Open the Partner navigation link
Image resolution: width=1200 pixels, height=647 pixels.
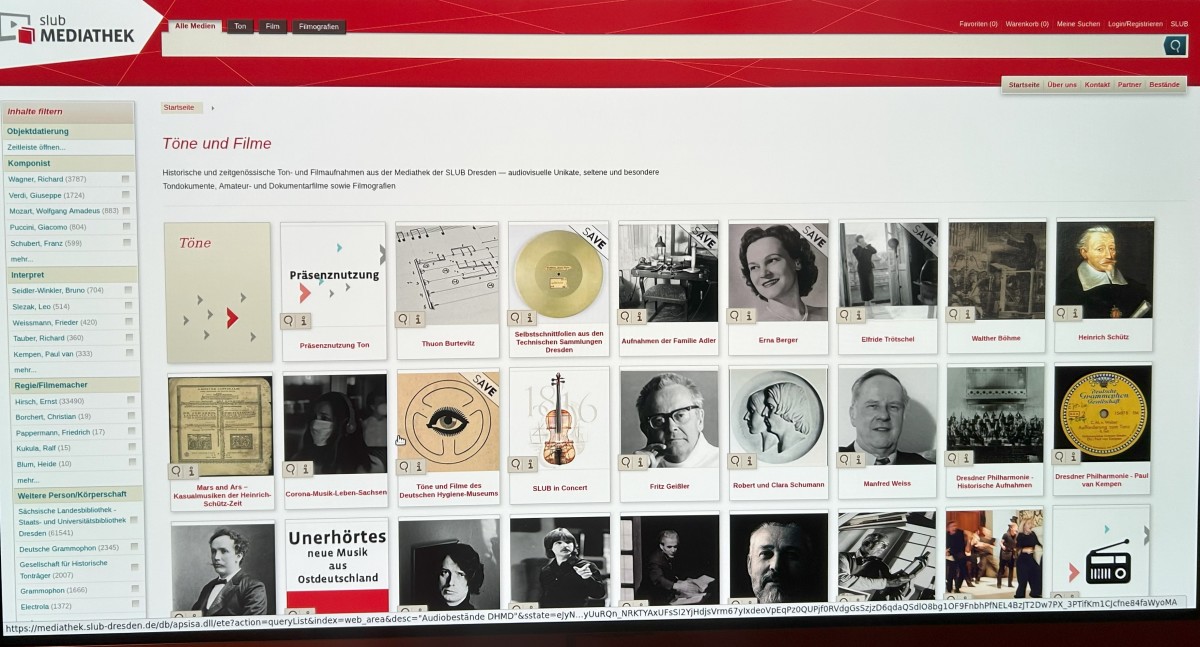point(1130,85)
